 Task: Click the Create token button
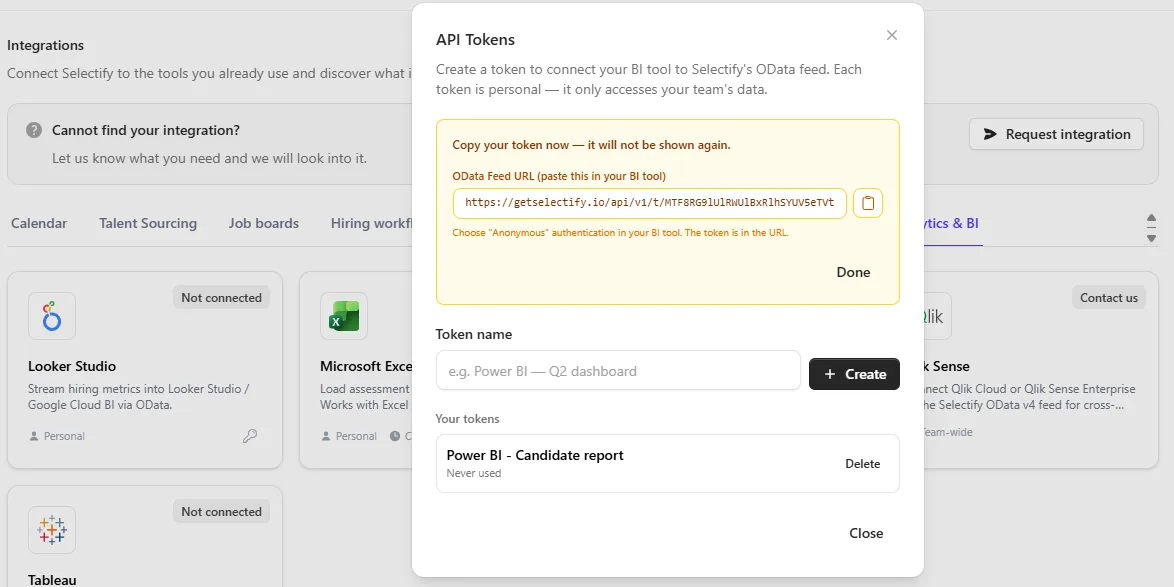pyautogui.click(x=854, y=374)
